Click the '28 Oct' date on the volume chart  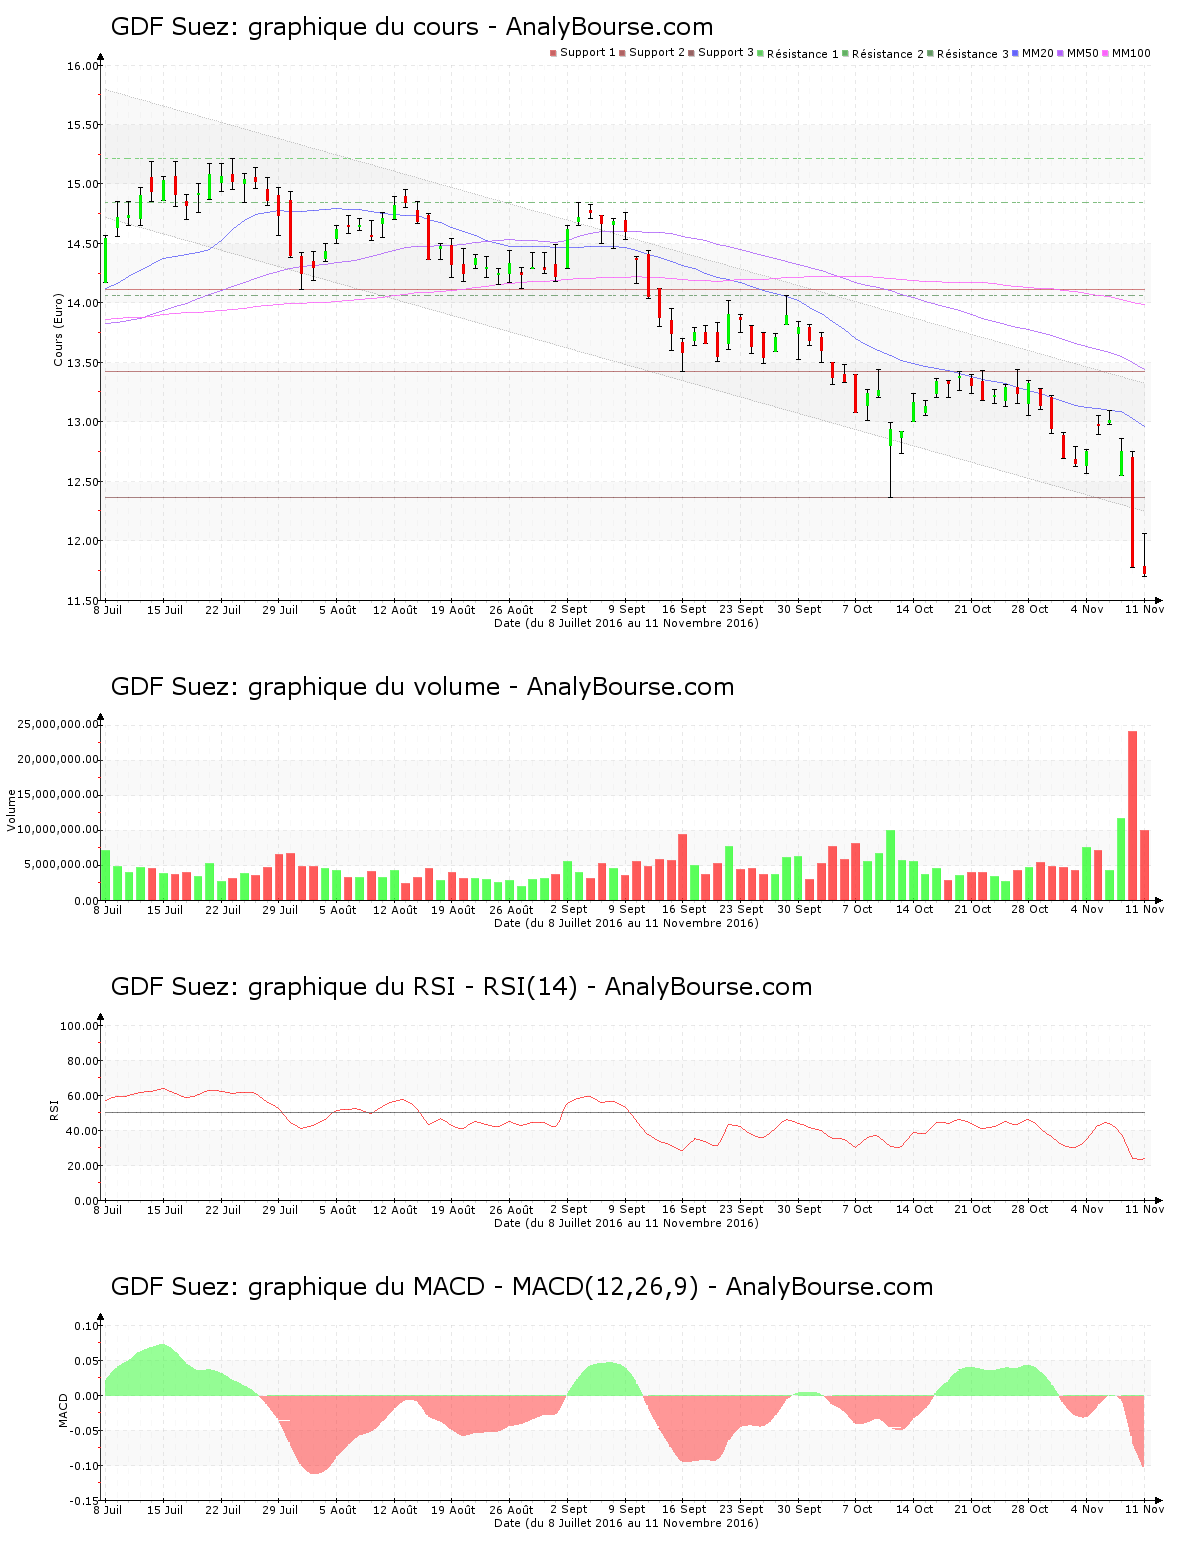tap(1029, 909)
